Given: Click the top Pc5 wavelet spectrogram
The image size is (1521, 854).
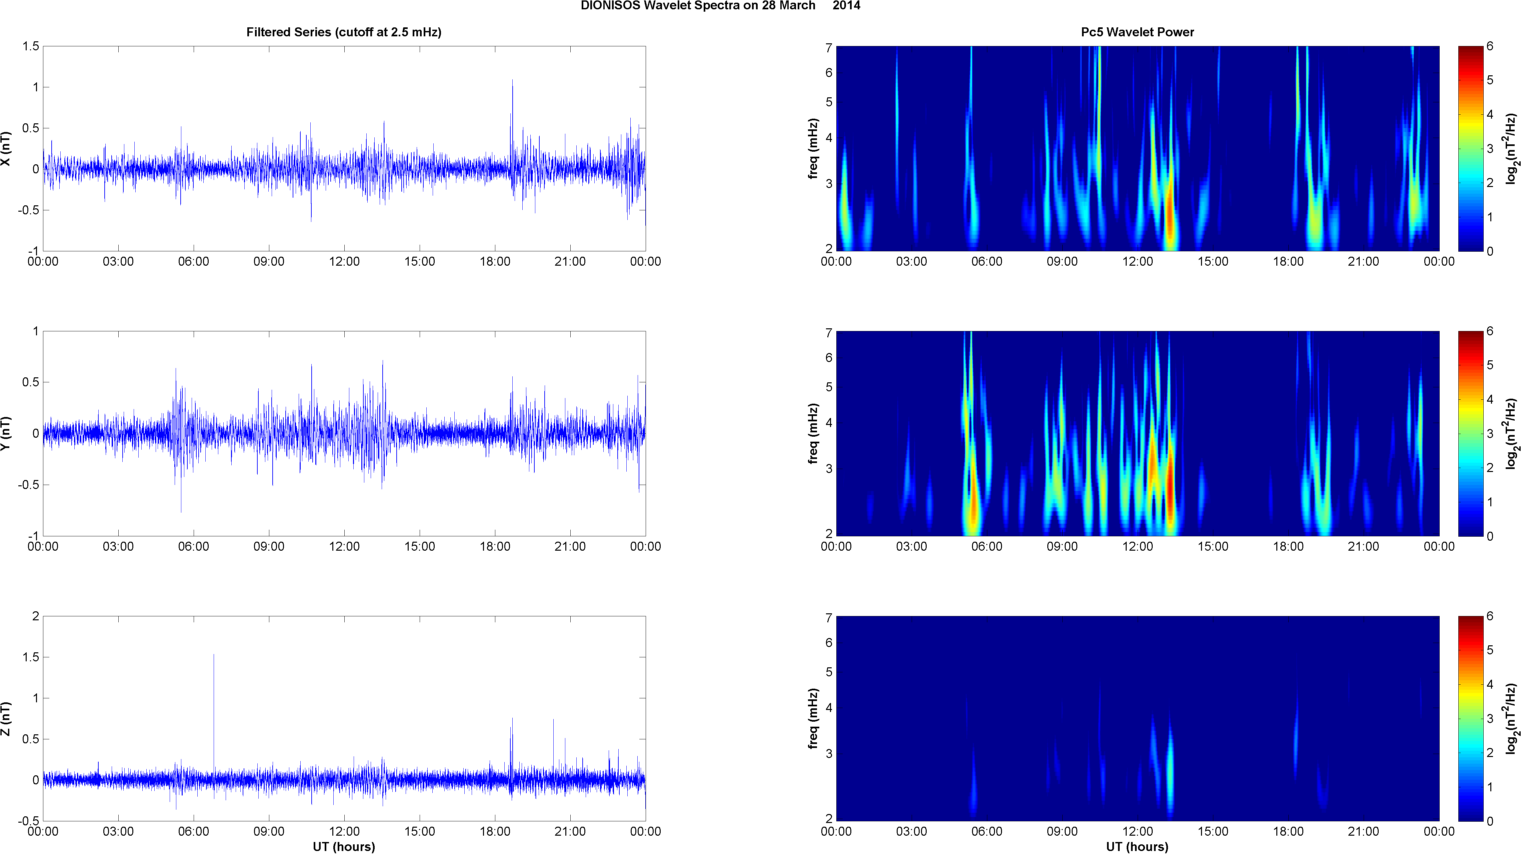Looking at the screenshot, I should [1137, 148].
